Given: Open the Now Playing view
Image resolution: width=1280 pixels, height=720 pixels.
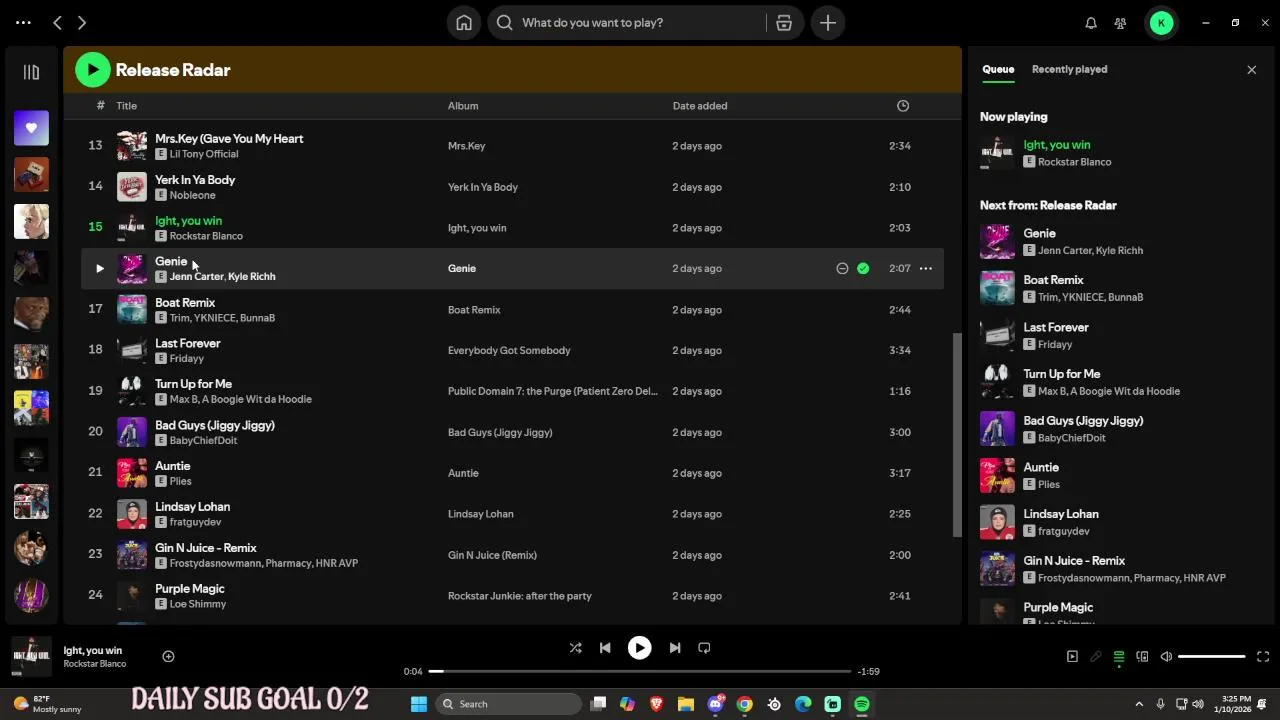Looking at the screenshot, I should point(1072,657).
